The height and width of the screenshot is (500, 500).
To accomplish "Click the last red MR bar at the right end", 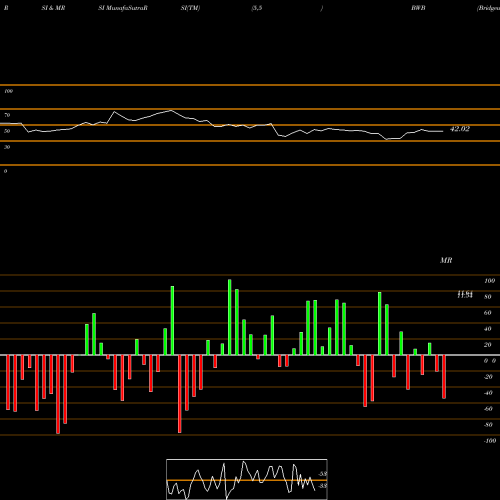I will (x=444, y=377).
